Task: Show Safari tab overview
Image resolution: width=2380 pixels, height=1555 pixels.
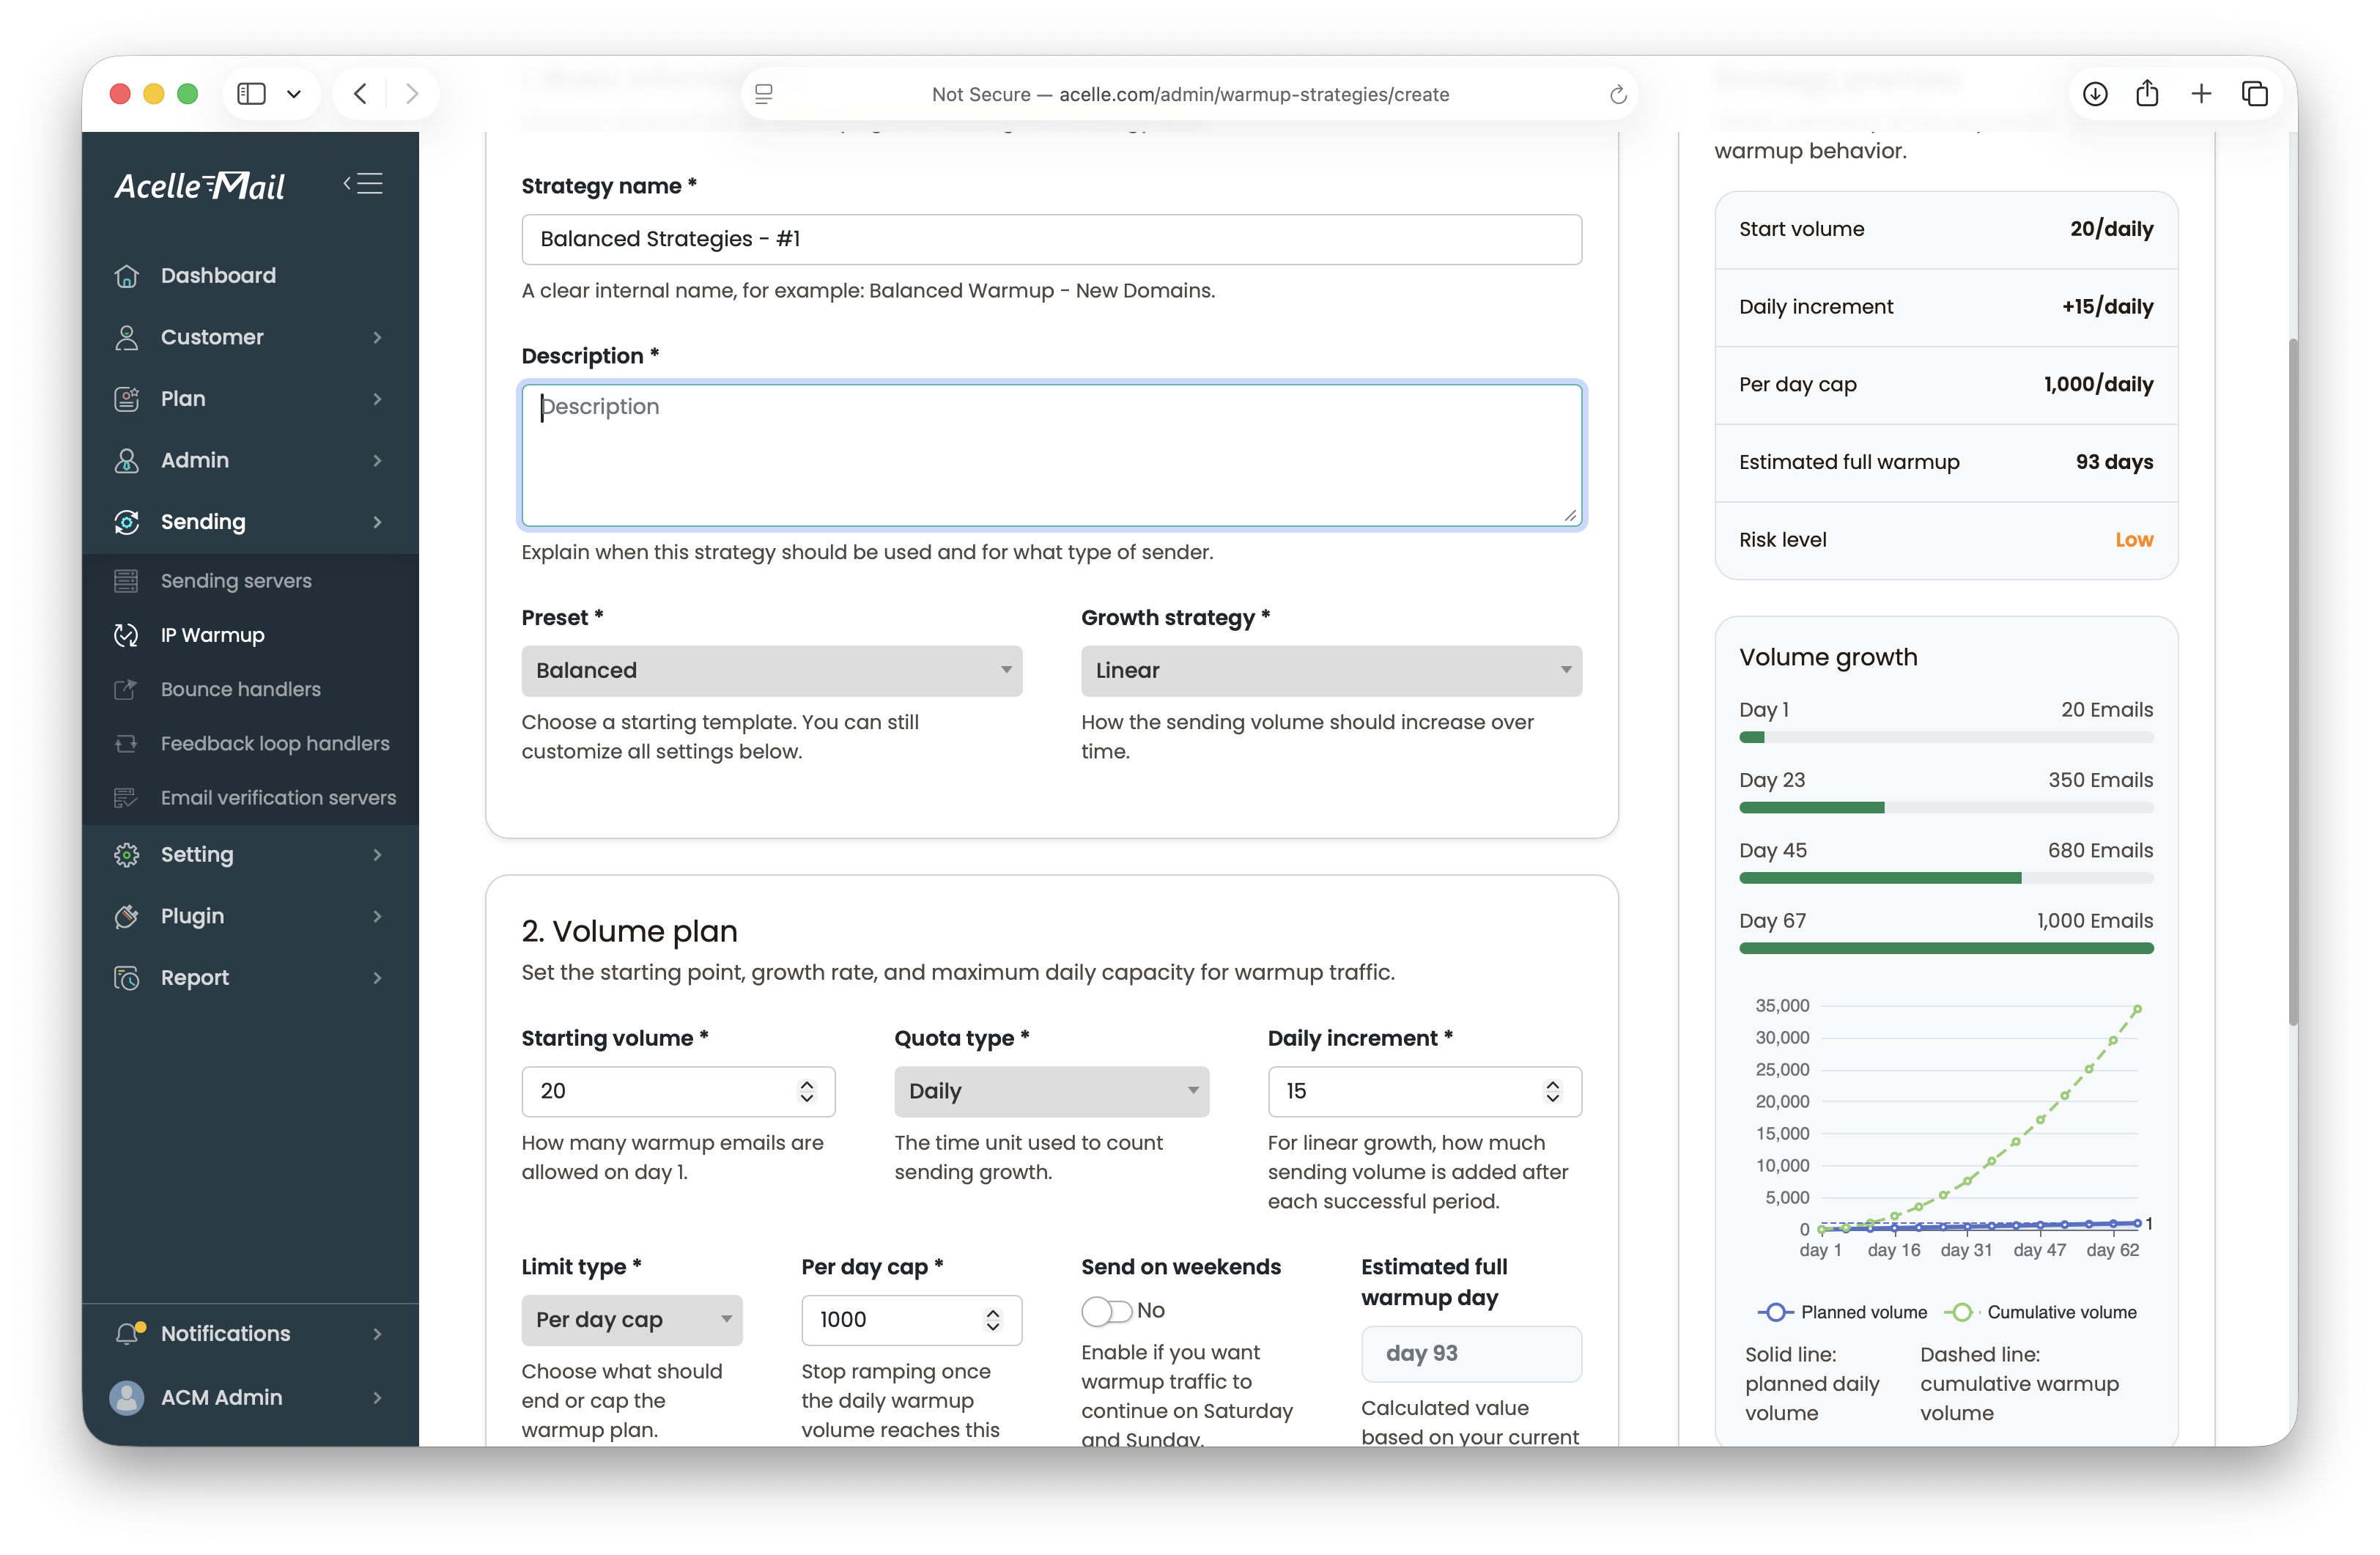Action: (x=2255, y=94)
